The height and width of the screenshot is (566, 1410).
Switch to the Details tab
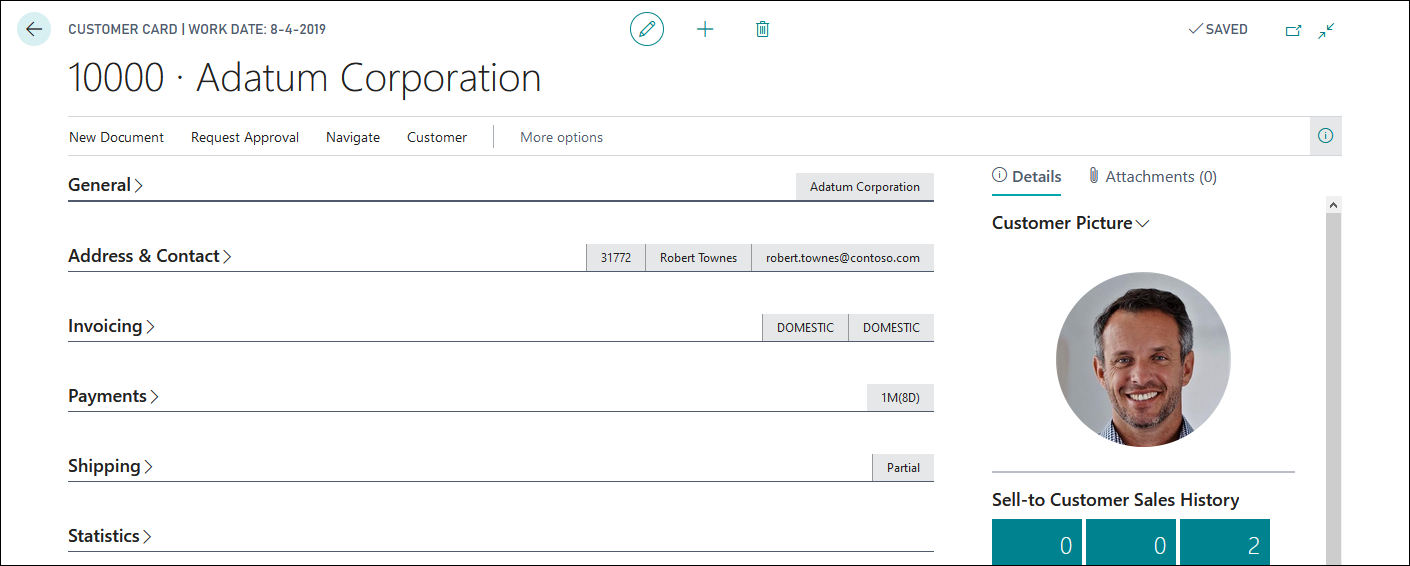coord(1027,177)
